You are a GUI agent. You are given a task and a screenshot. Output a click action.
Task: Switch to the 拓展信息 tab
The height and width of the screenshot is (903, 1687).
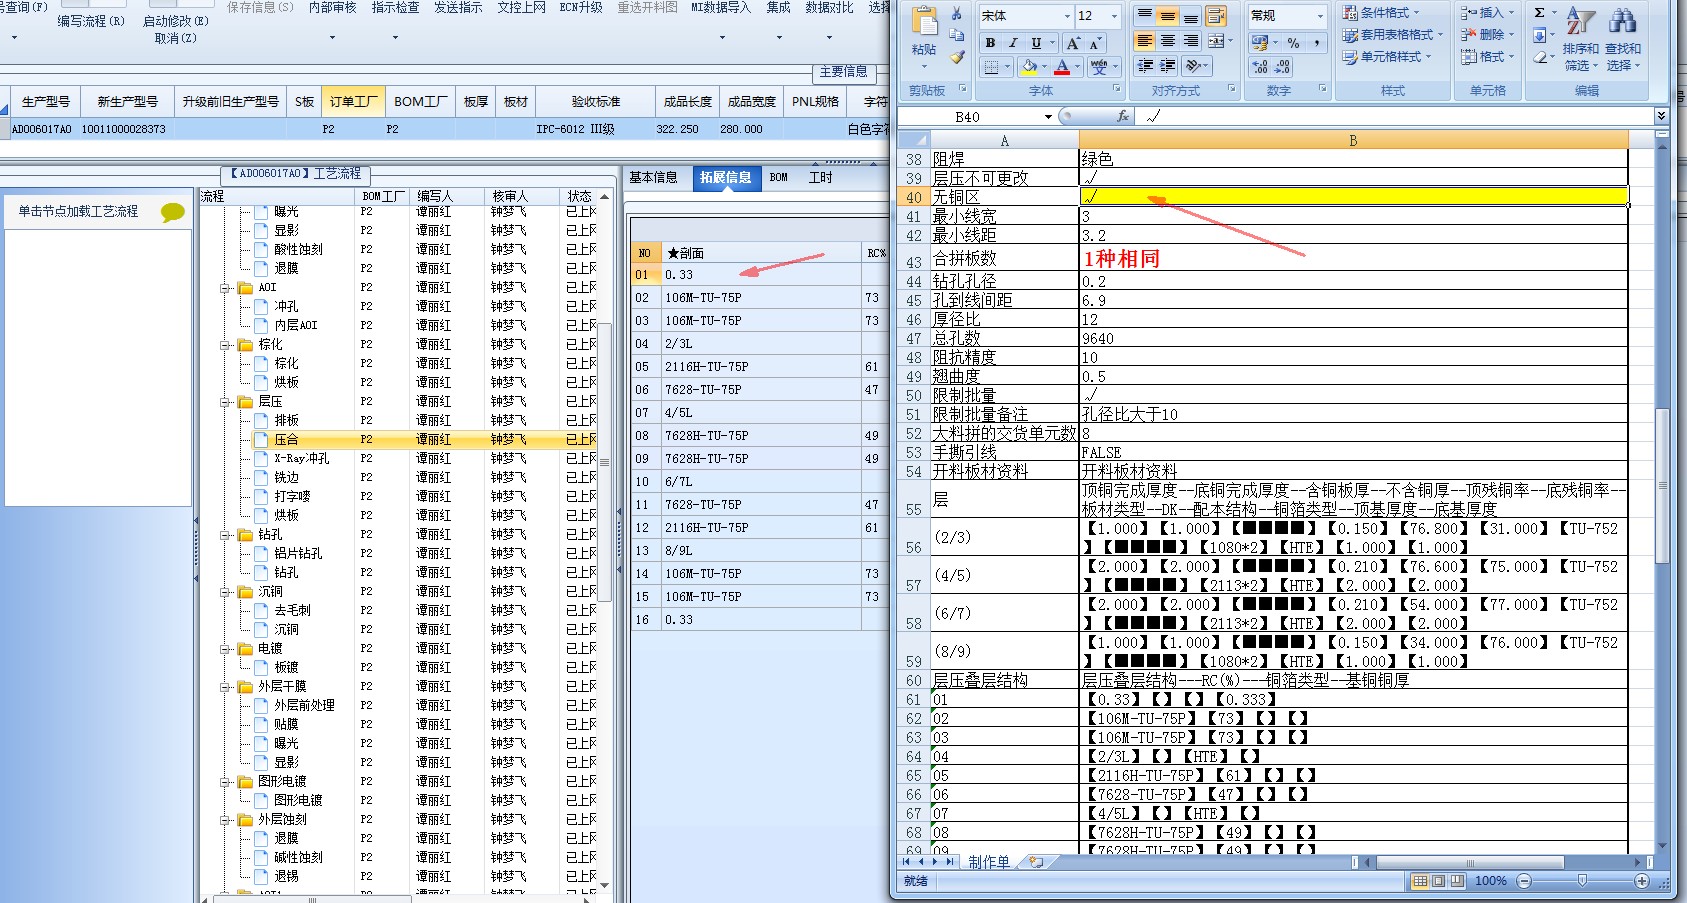(x=725, y=178)
